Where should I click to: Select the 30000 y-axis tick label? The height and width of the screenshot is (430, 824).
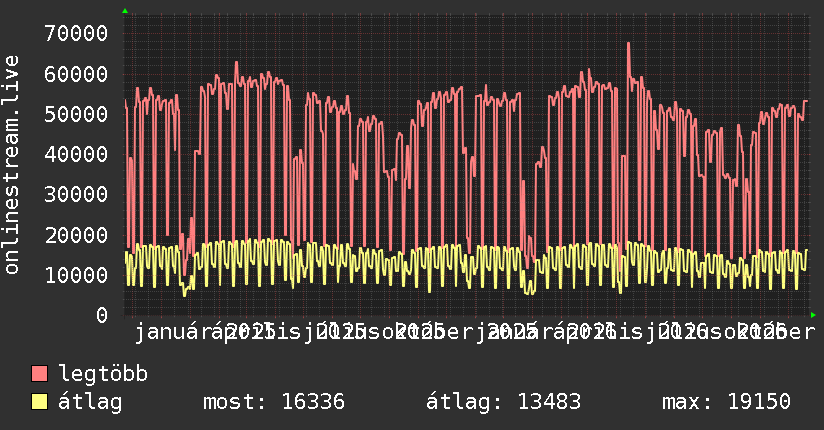click(76, 194)
